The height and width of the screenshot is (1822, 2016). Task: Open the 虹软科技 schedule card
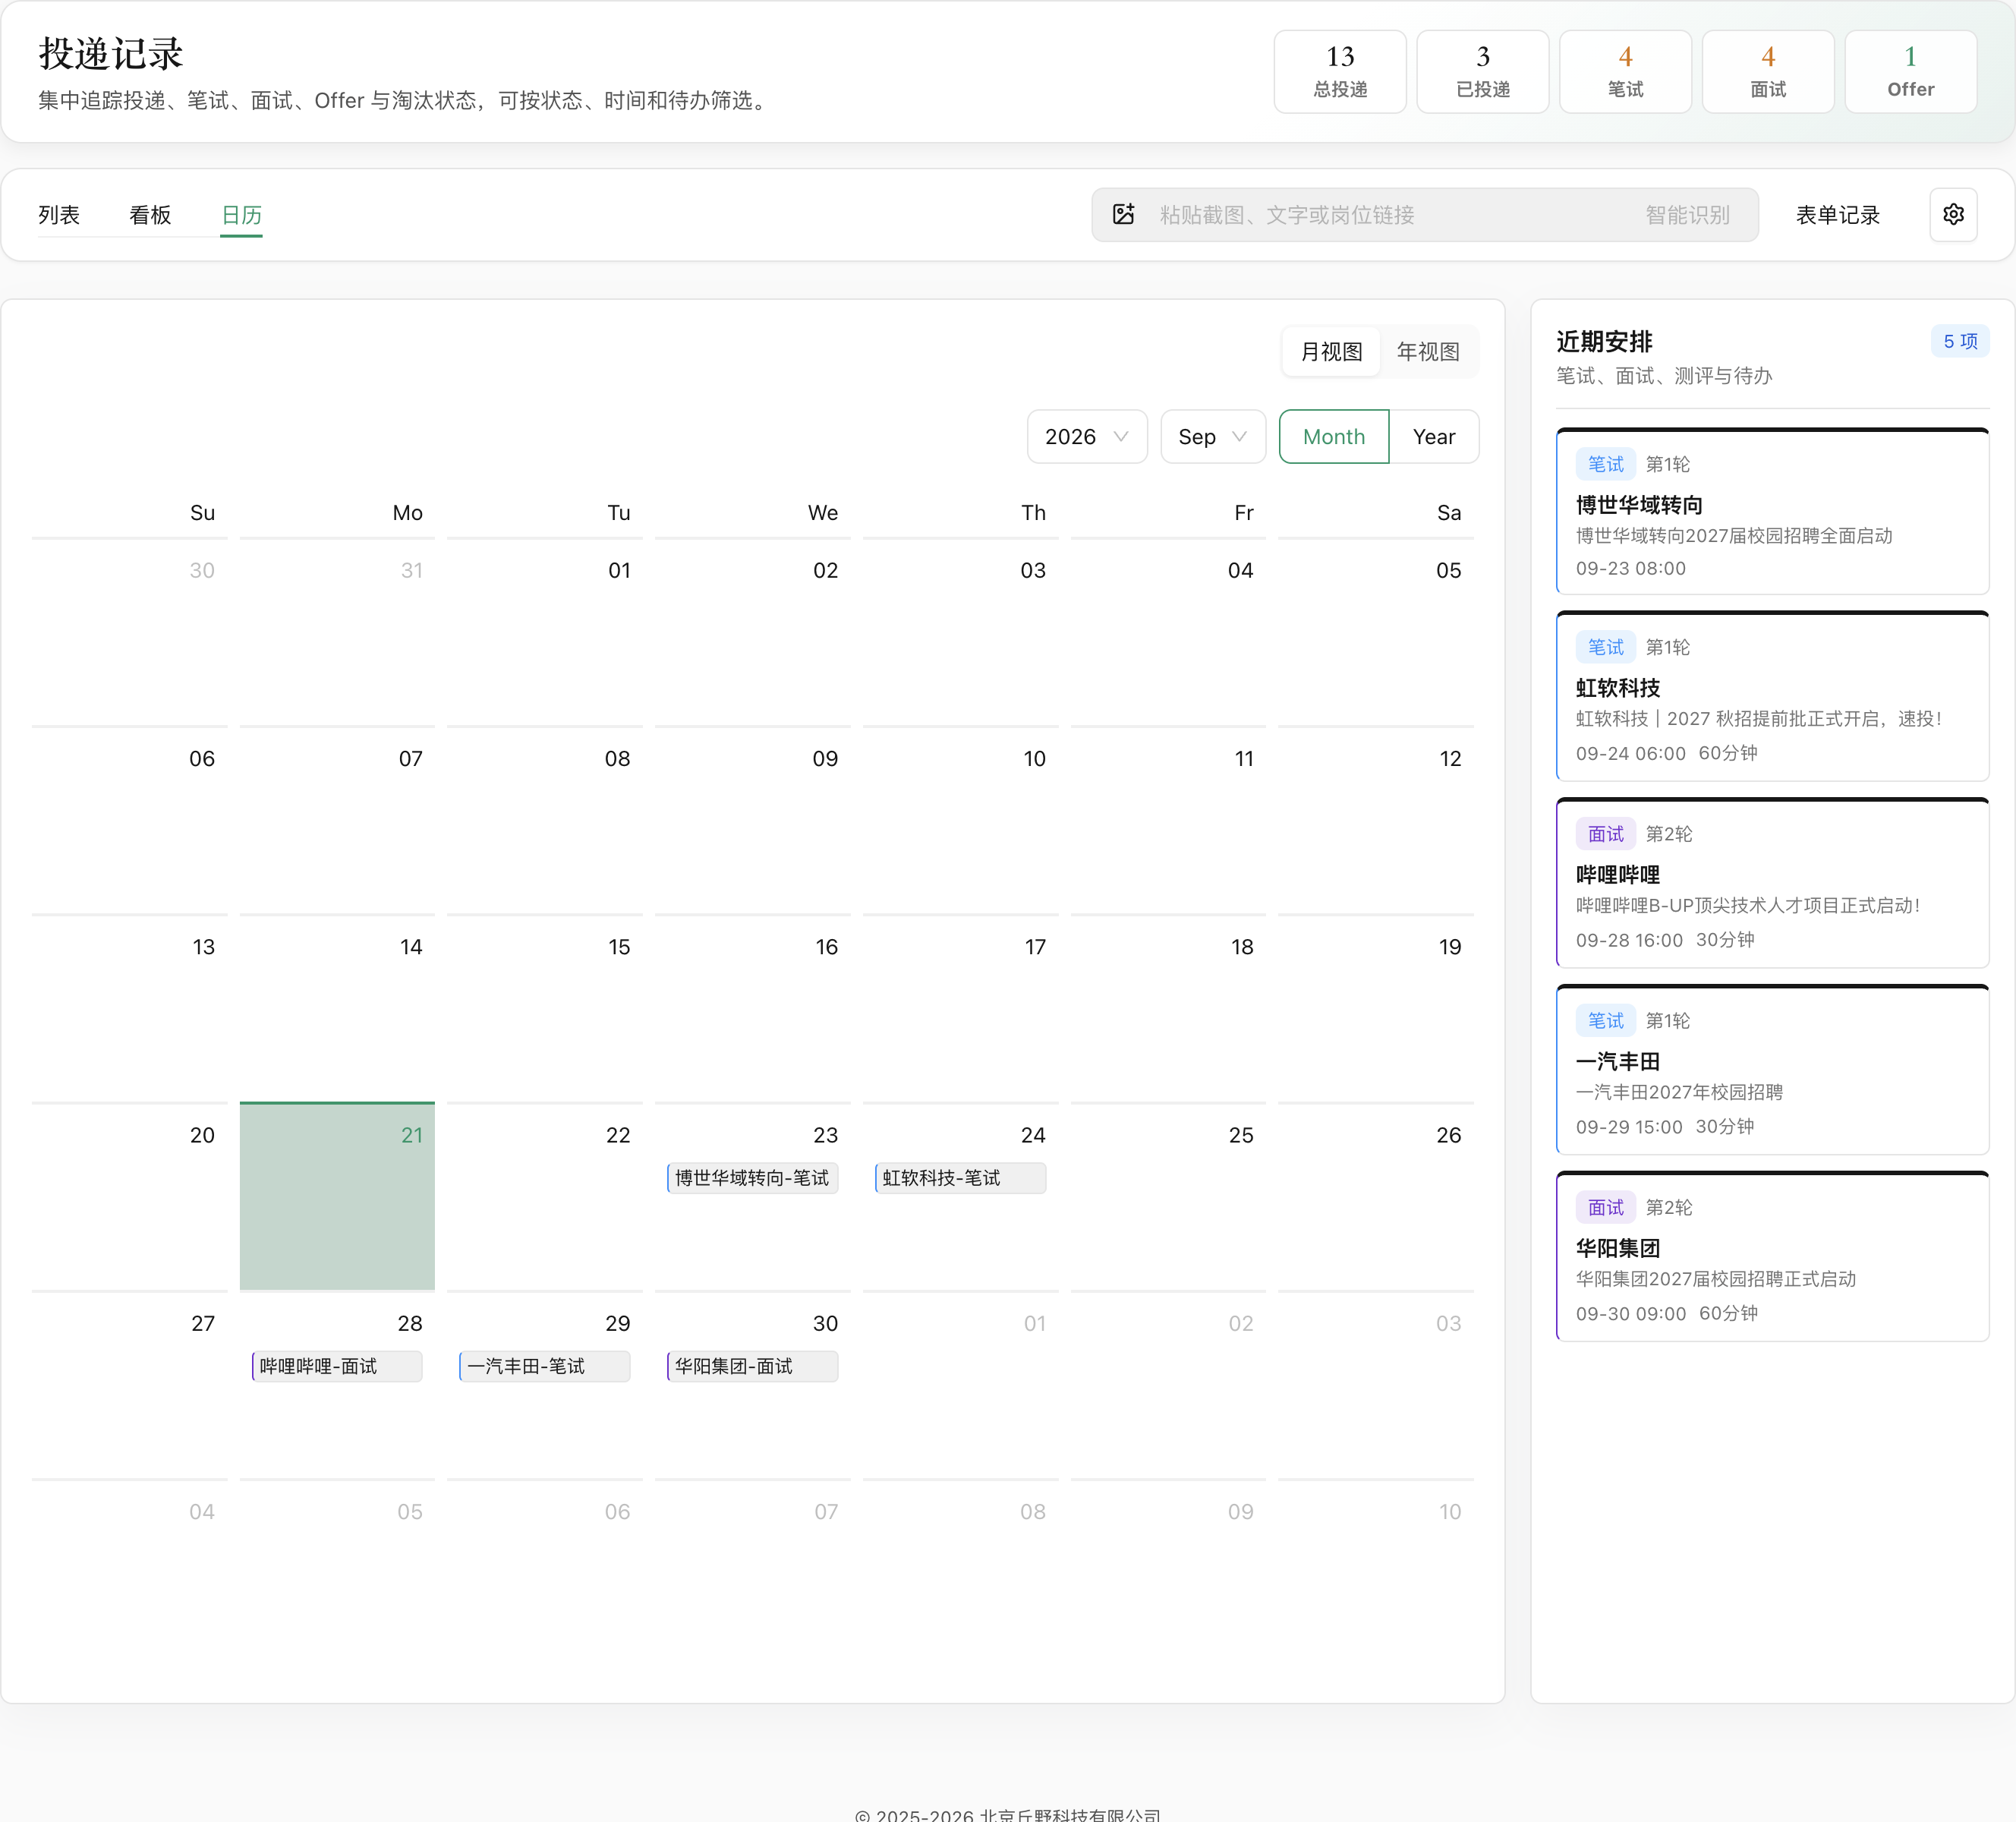[x=1772, y=696]
